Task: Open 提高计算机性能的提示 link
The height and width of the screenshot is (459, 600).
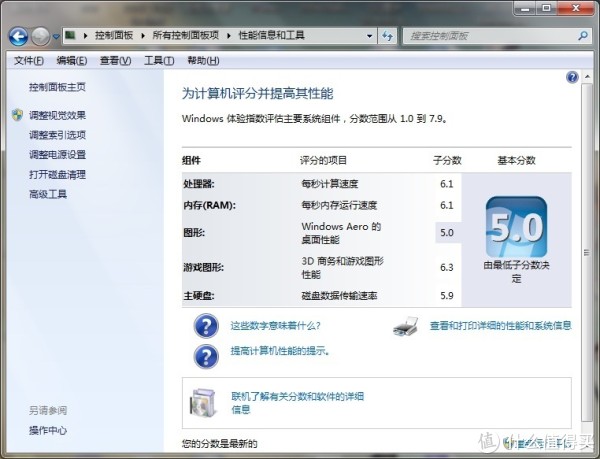Action: (x=280, y=350)
